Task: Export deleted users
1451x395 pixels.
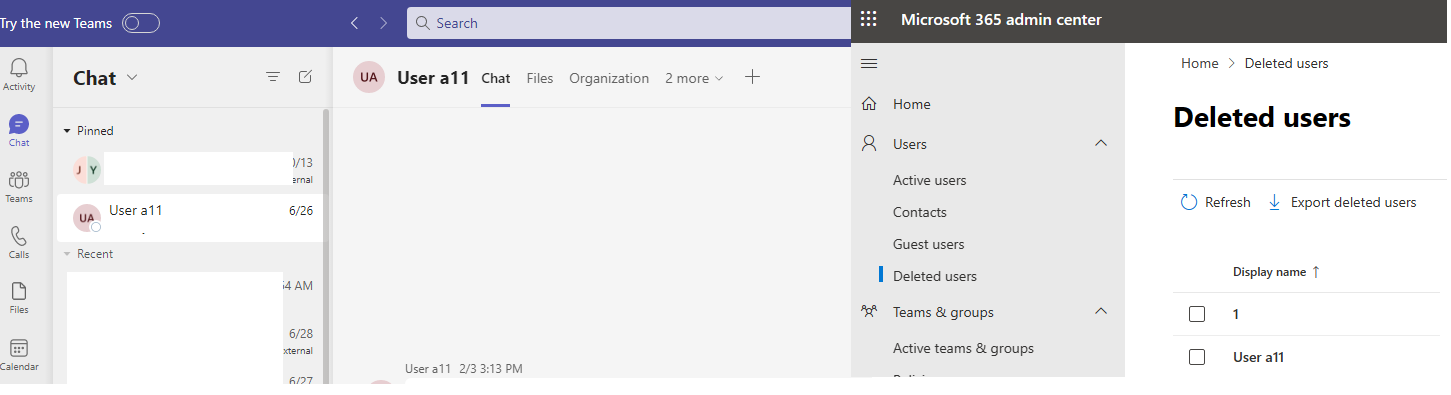Action: [x=1342, y=202]
